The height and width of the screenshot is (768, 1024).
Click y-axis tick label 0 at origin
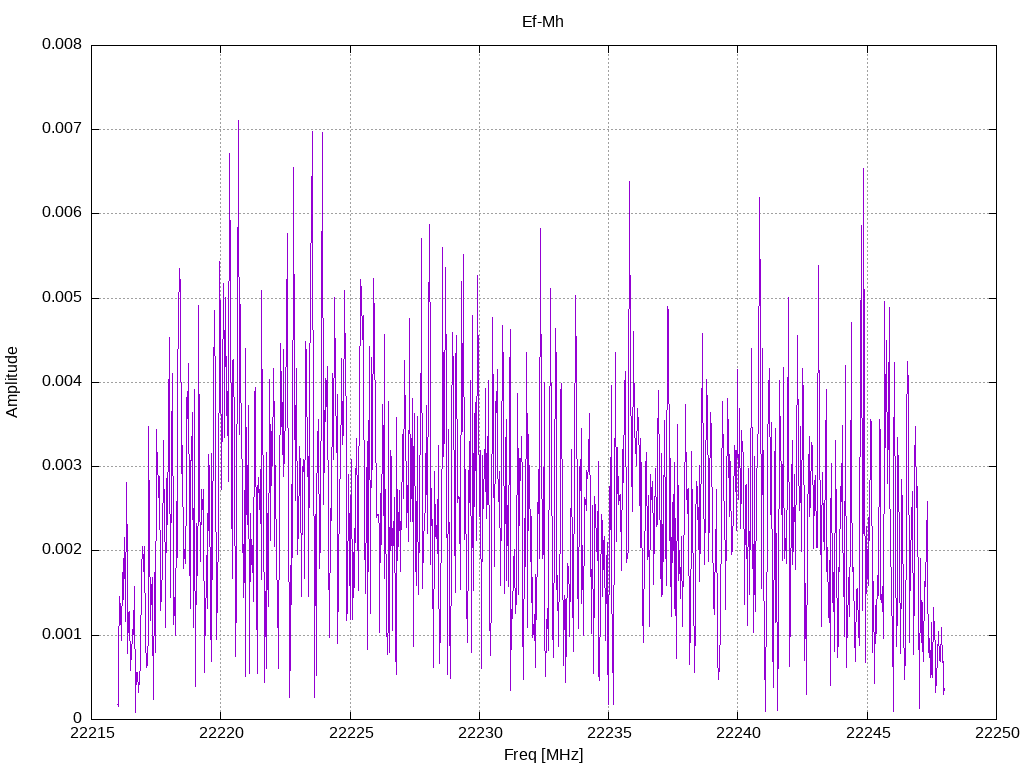coord(78,719)
